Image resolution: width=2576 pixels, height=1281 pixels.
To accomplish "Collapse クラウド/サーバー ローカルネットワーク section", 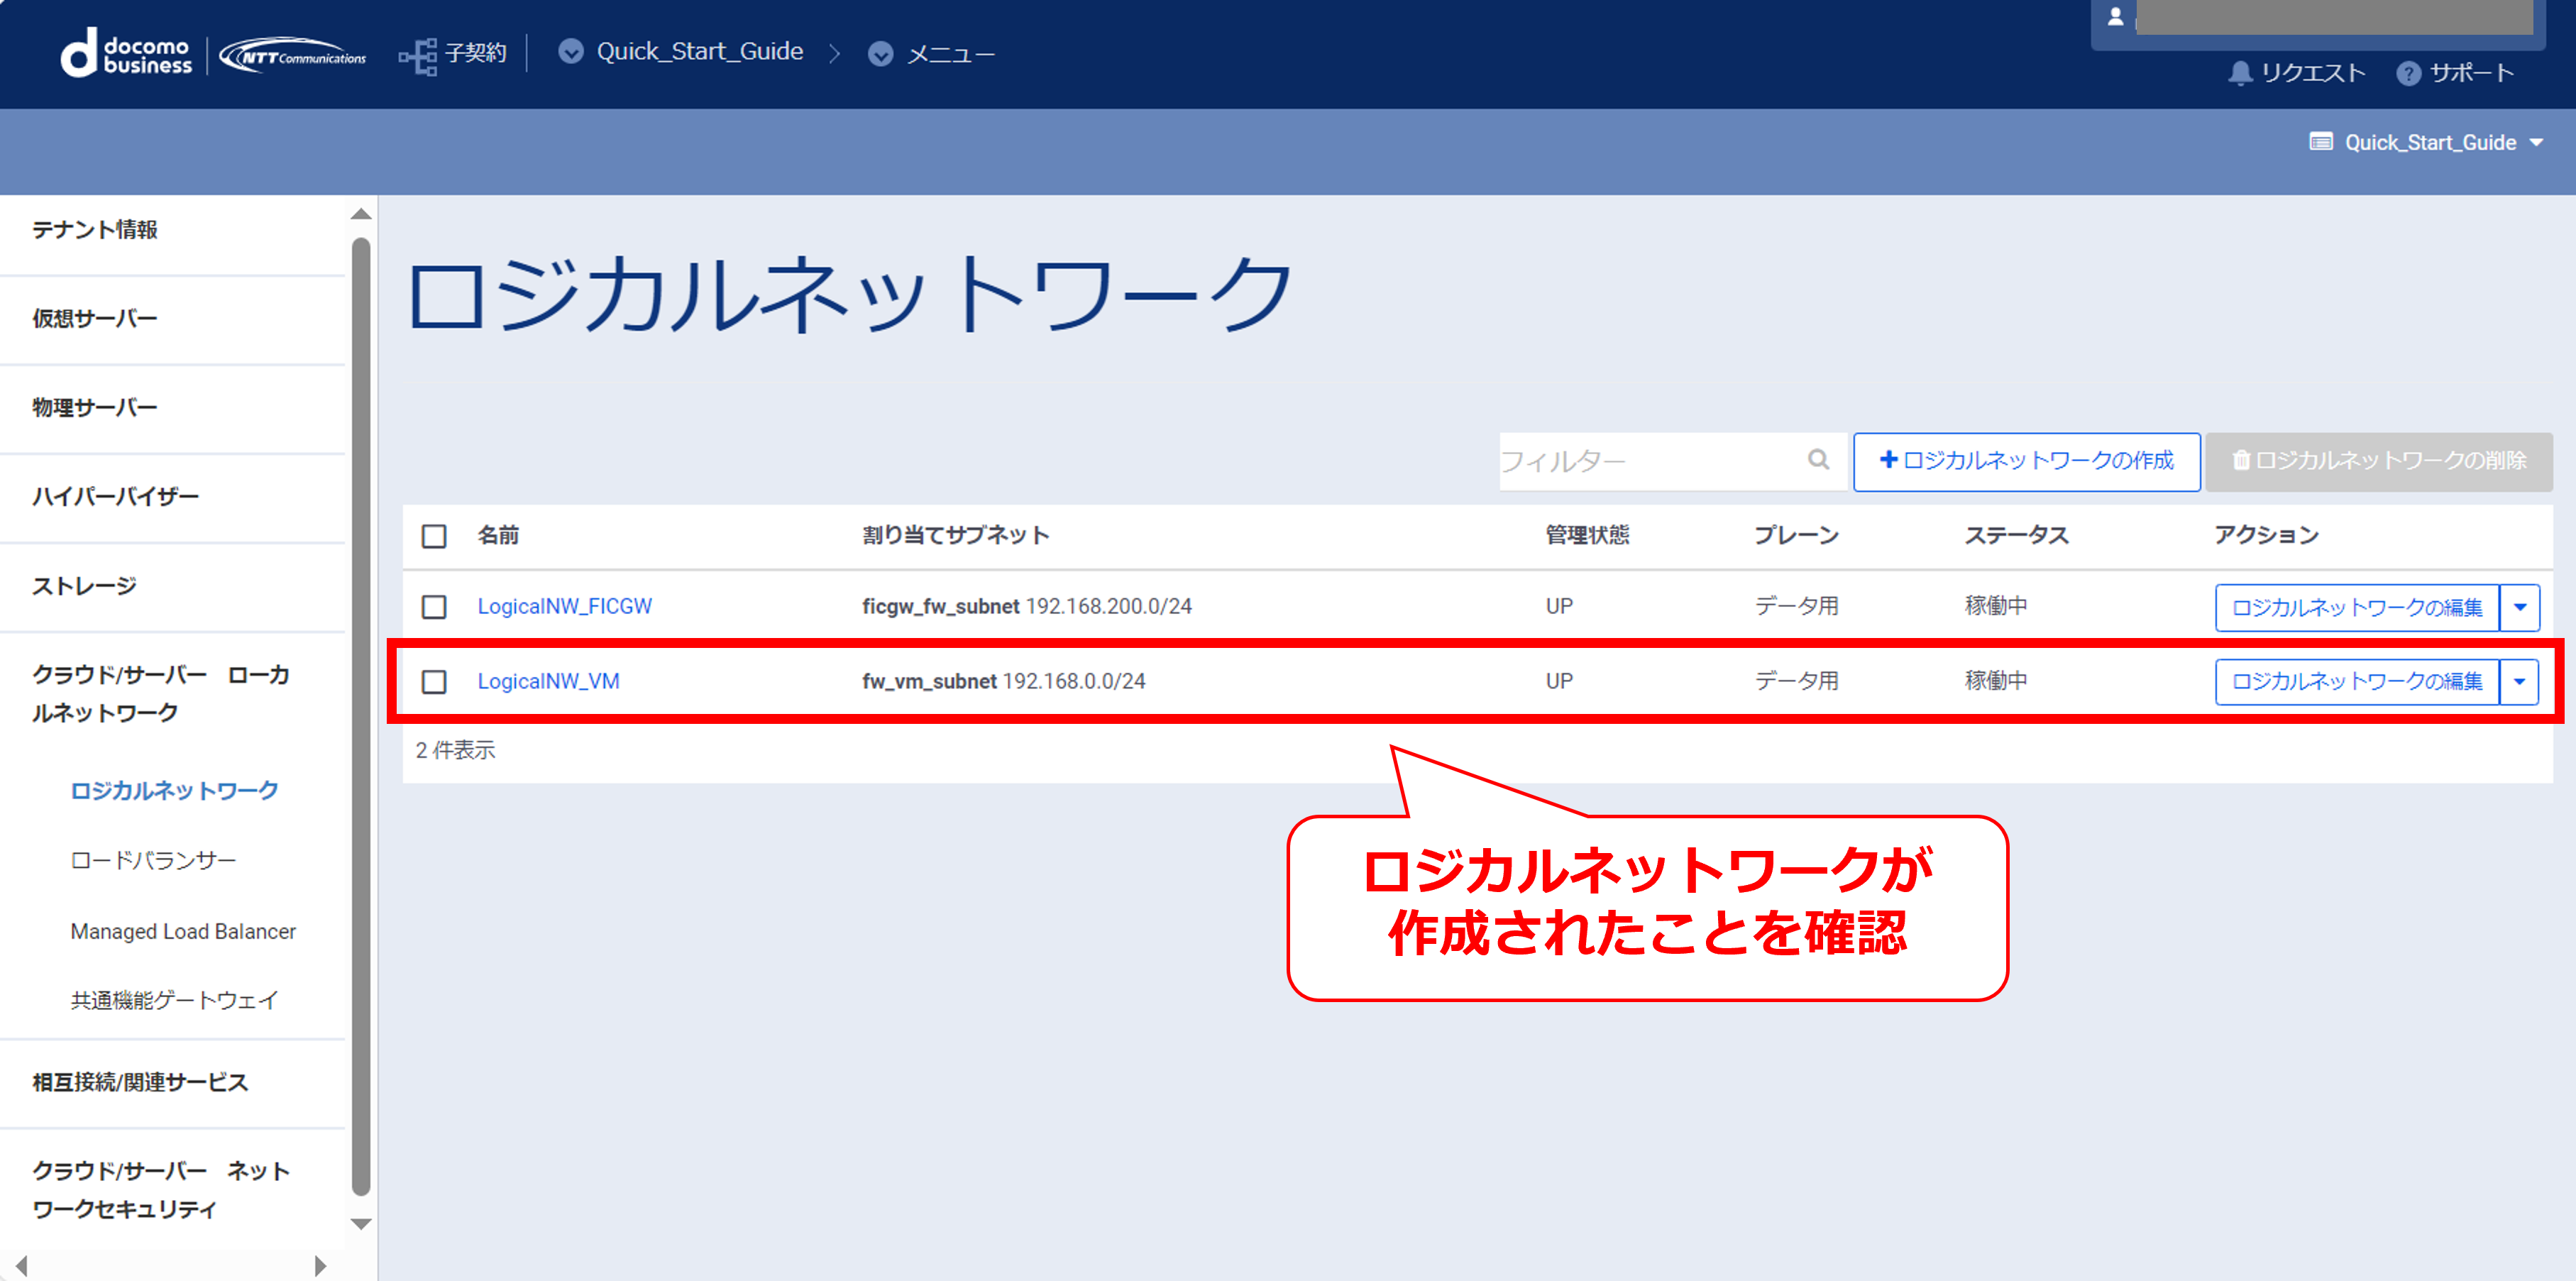I will point(161,694).
